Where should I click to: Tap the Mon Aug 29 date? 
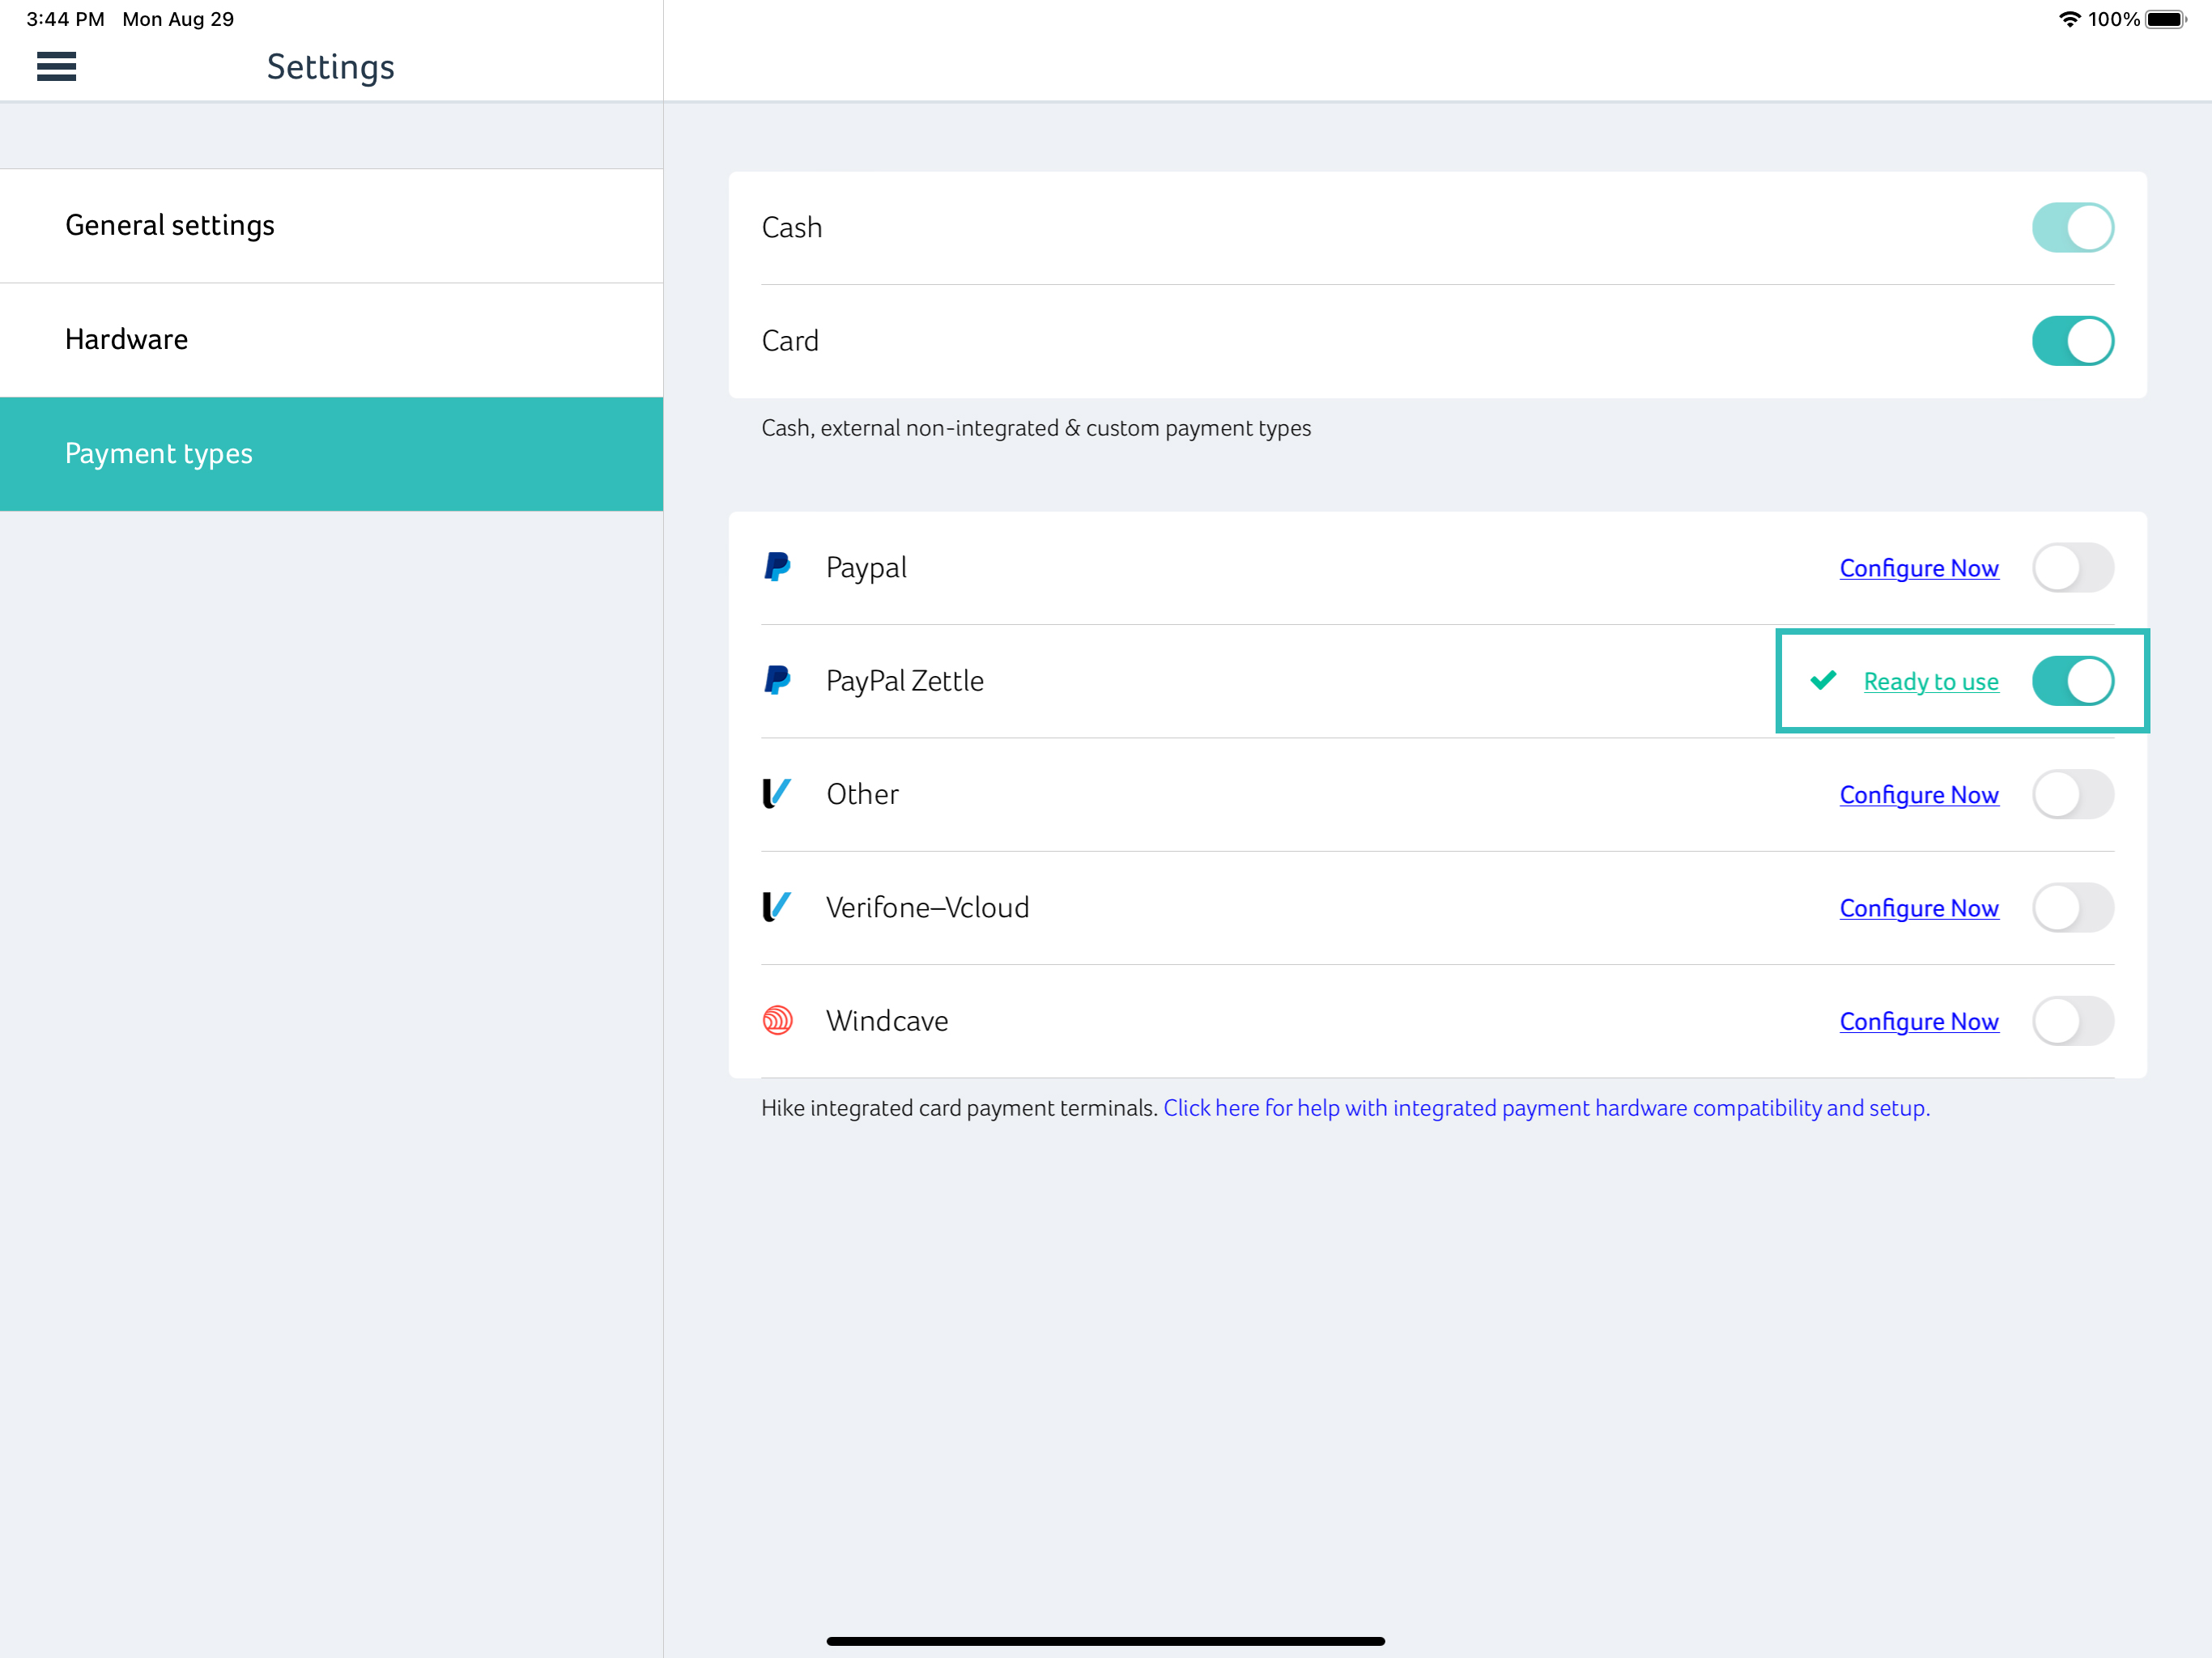click(178, 19)
